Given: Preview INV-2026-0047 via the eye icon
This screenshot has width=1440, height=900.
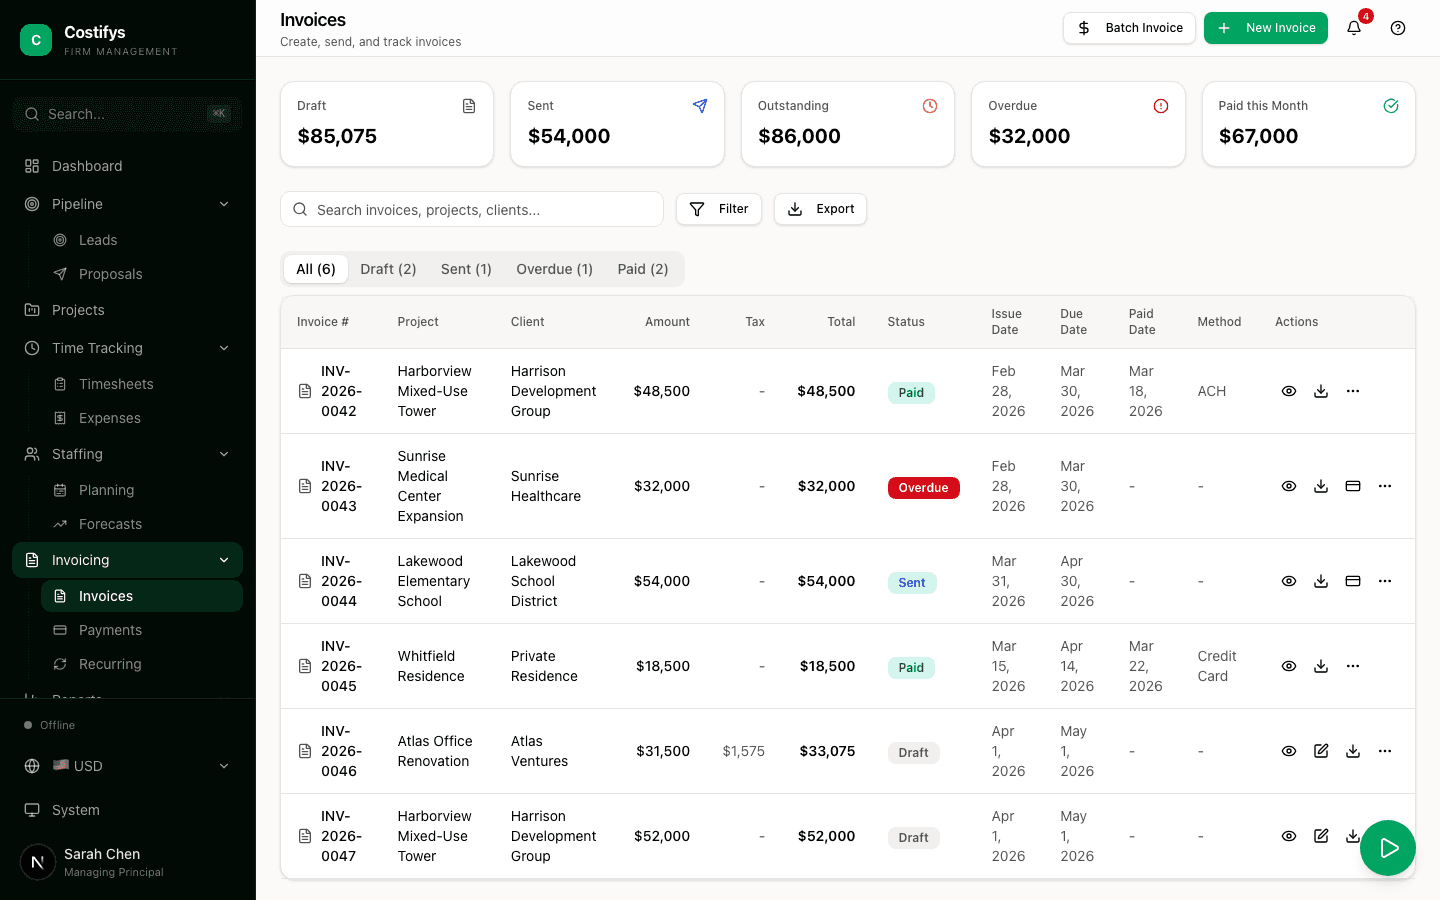Looking at the screenshot, I should [x=1289, y=836].
